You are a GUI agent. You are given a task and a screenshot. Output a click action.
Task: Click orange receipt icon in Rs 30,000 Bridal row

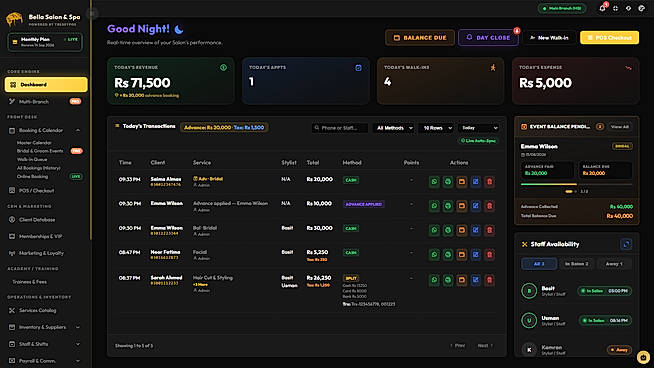462,230
